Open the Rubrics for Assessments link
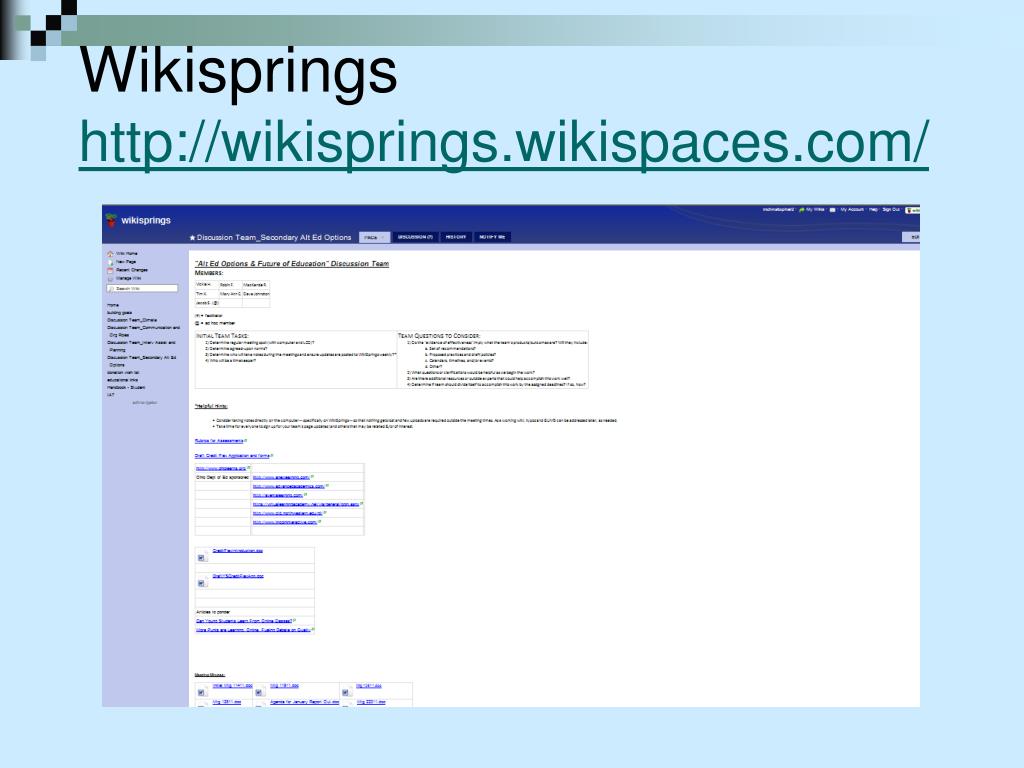Image resolution: width=1024 pixels, height=768 pixels. 219,441
